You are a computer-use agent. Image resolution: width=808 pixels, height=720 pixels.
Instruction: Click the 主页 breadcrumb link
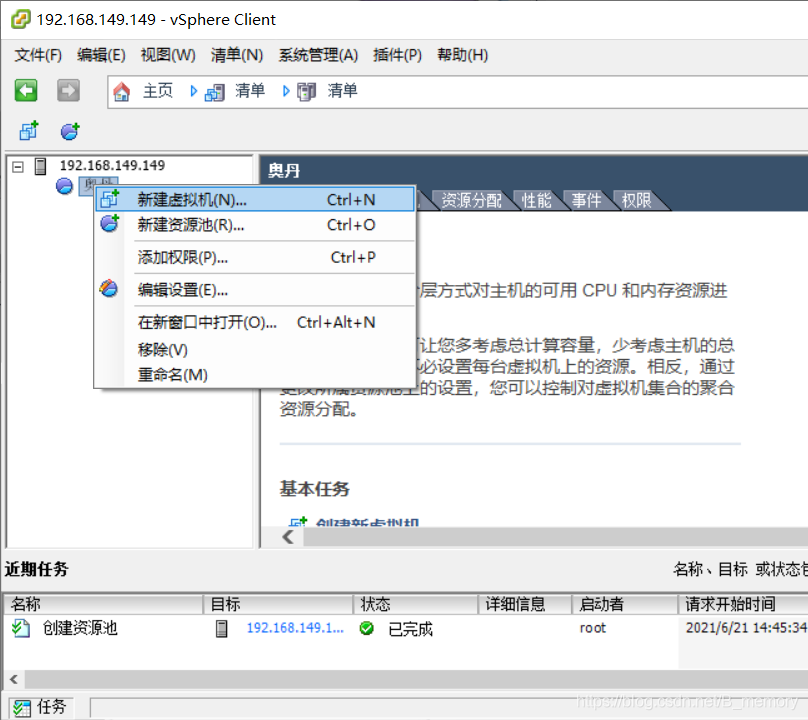(158, 91)
